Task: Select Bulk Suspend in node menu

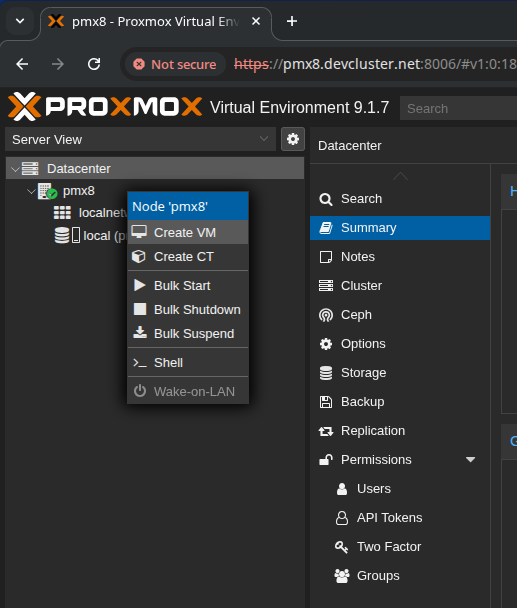Action: coord(188,333)
